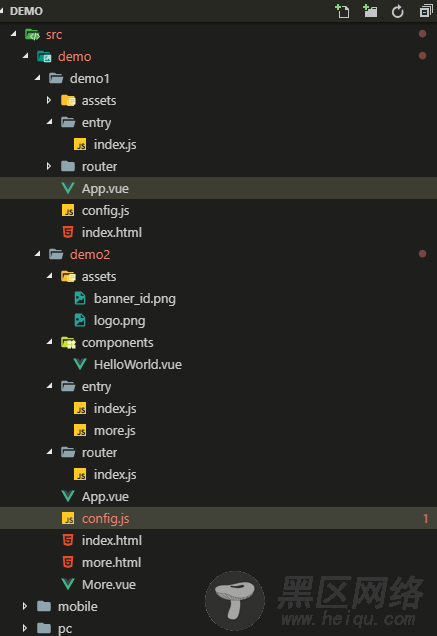This screenshot has height=636, width=437.
Task: Click the JS icon beside more.js
Action: click(x=80, y=430)
